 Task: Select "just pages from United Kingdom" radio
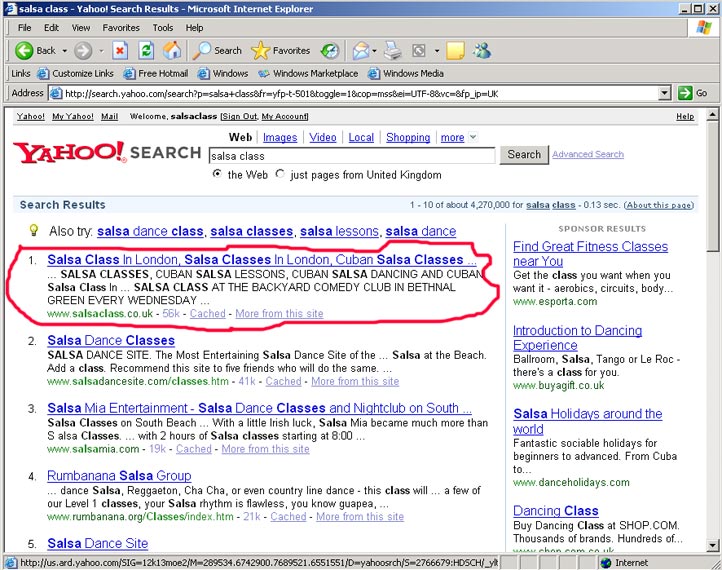click(x=280, y=175)
